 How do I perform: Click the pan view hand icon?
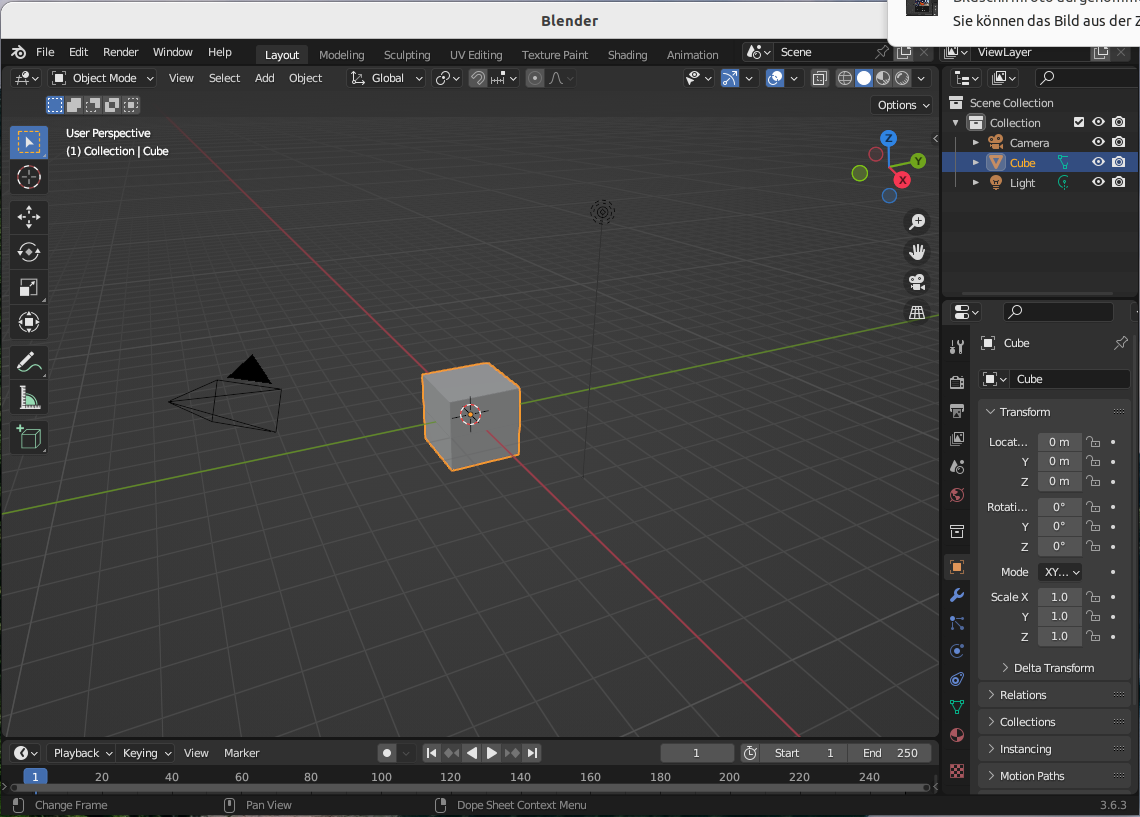tap(917, 251)
